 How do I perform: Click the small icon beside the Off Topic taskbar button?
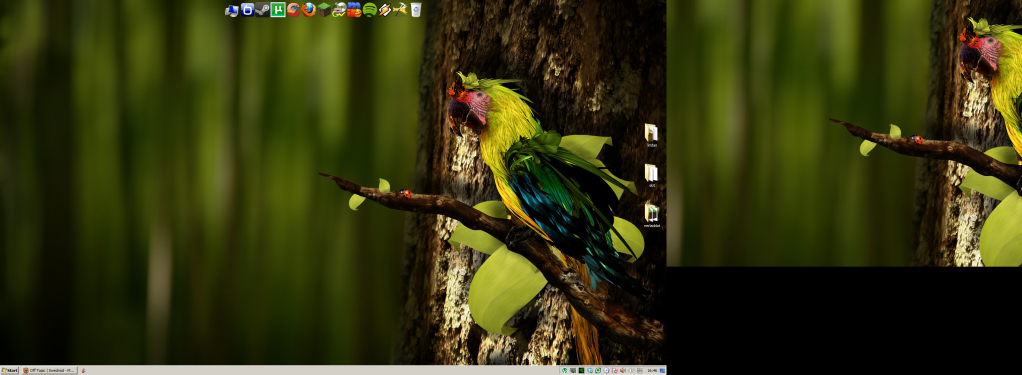pyautogui.click(x=83, y=370)
